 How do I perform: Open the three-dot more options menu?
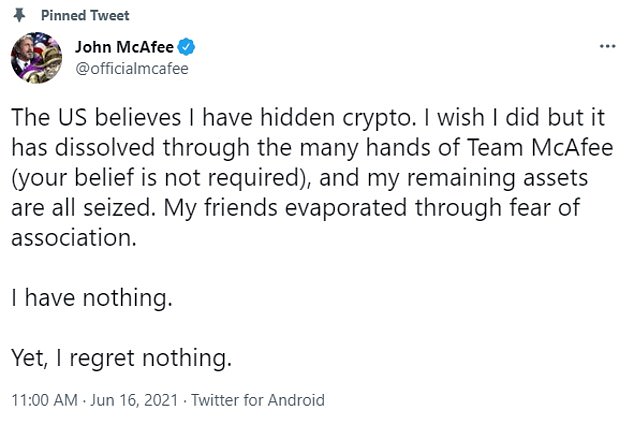[607, 47]
